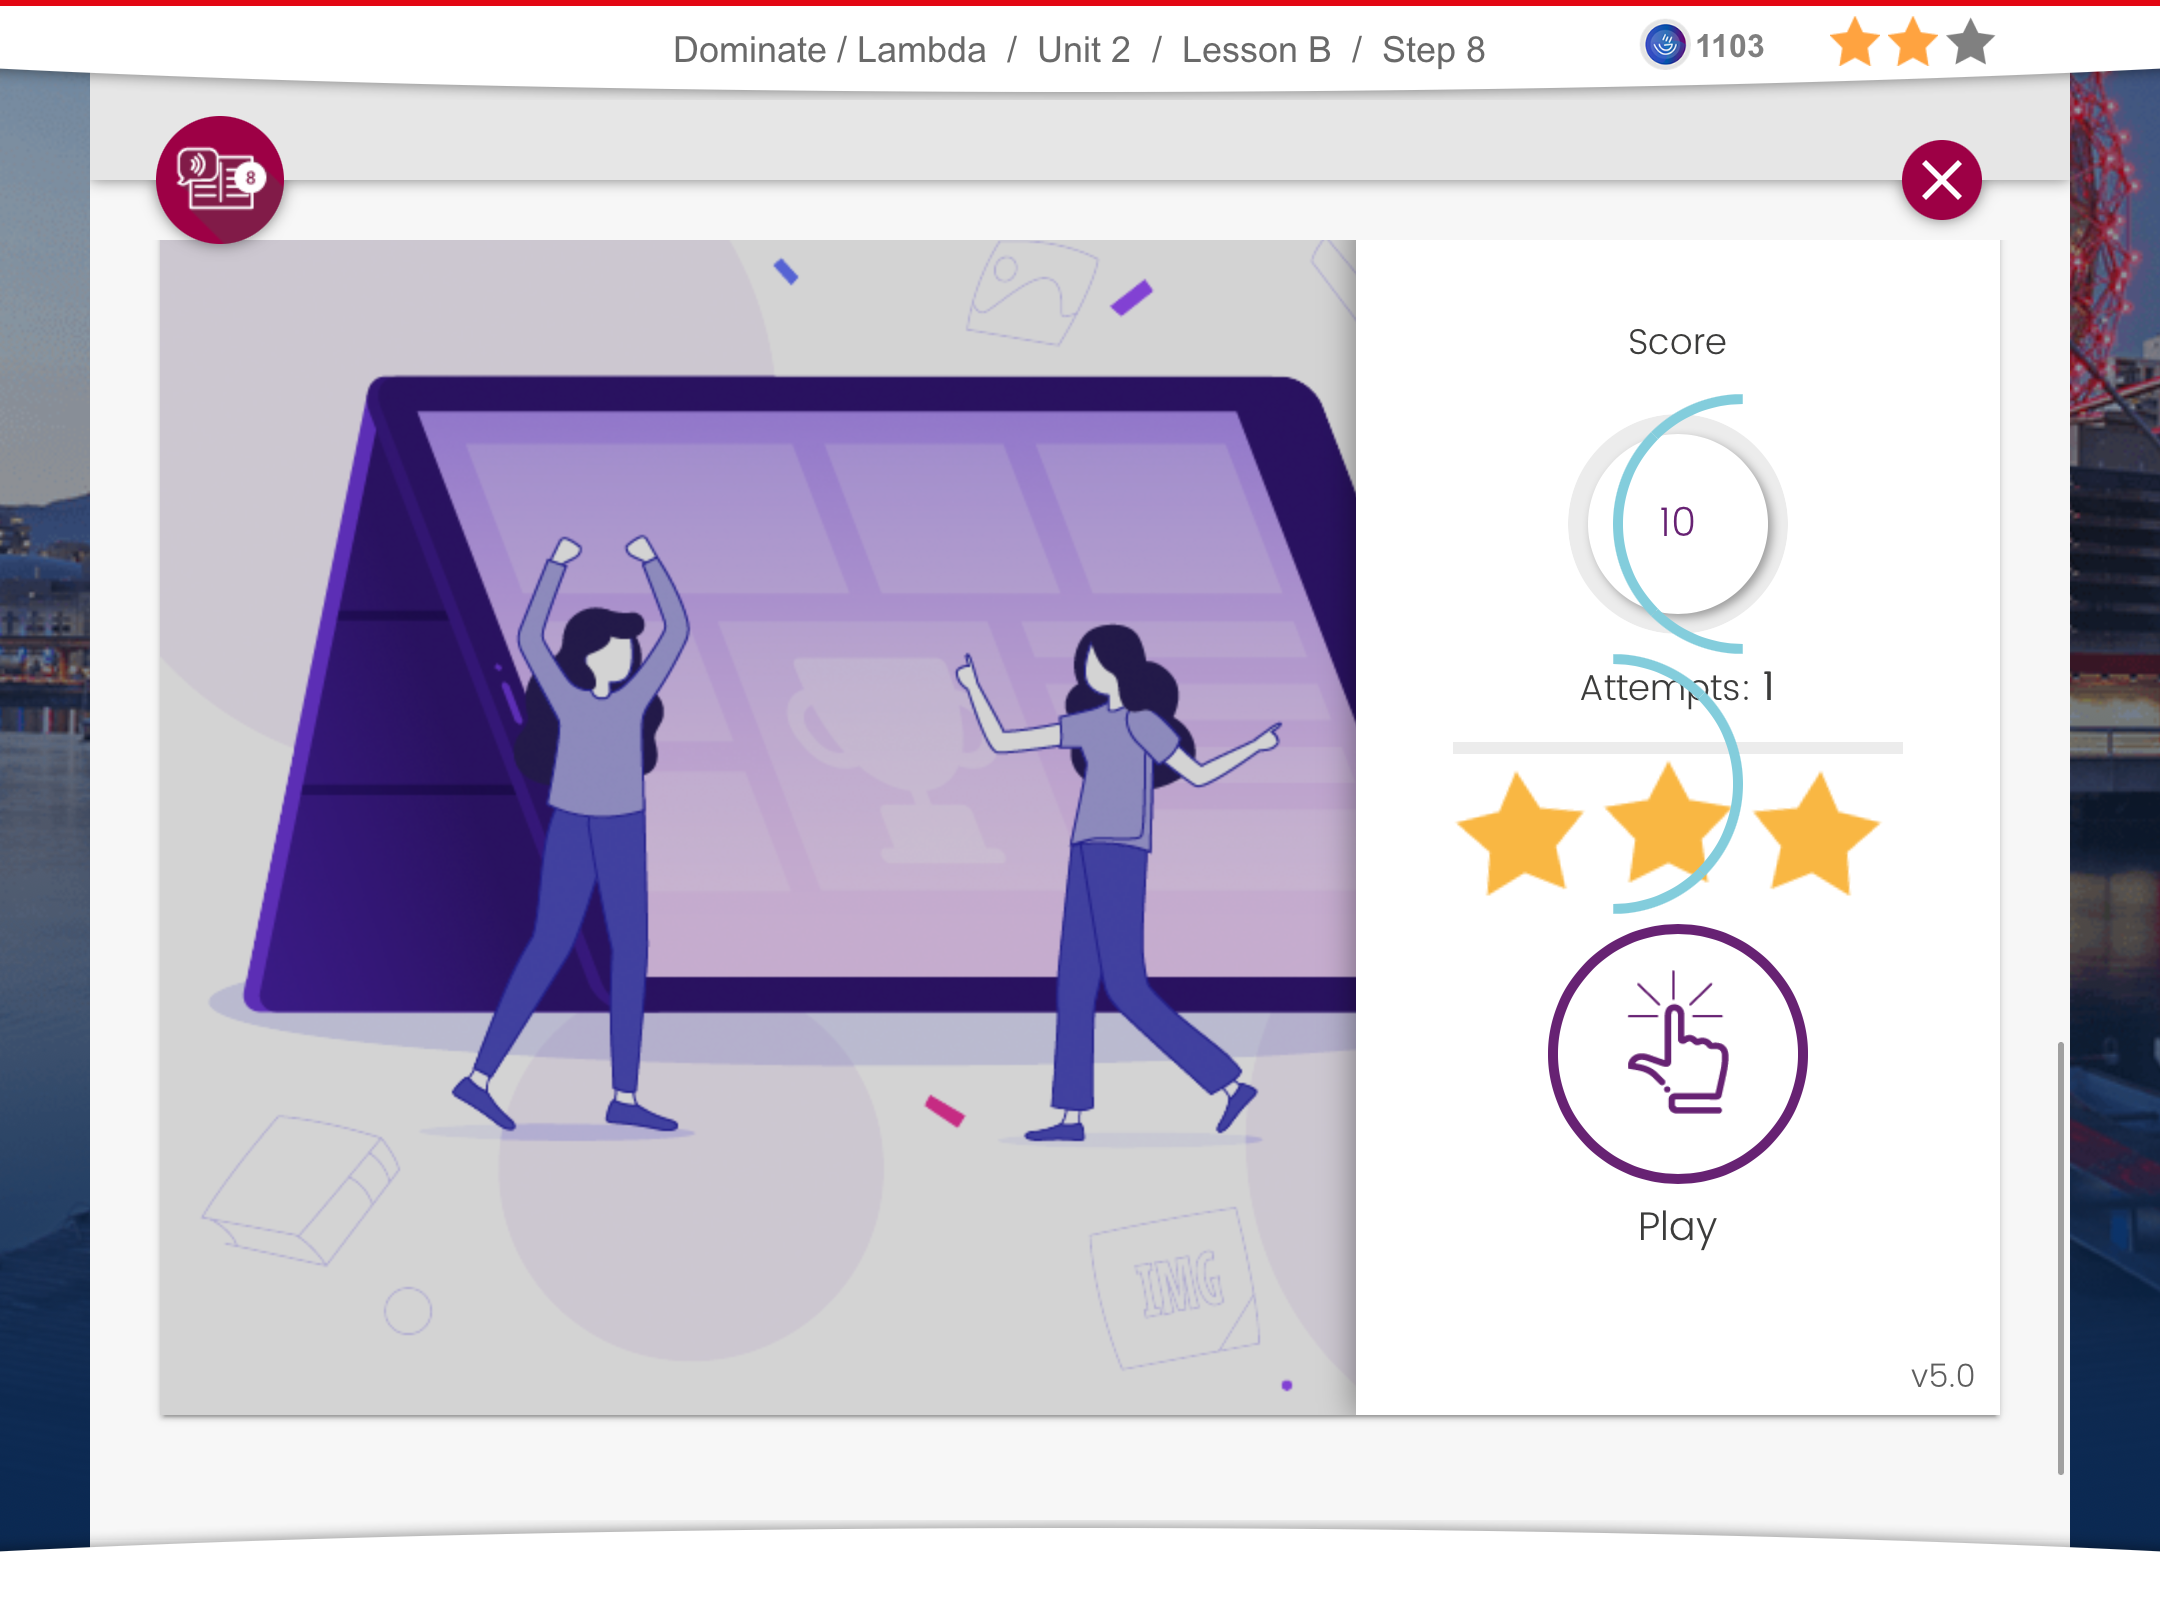Open Dominate / Lambda breadcrumb
The width and height of the screenshot is (2160, 1620).
tap(828, 49)
